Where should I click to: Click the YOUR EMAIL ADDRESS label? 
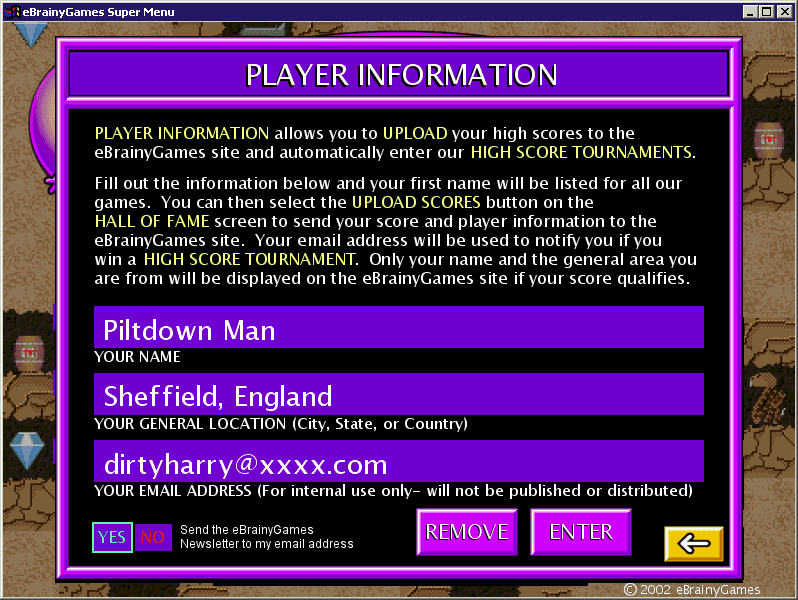tap(393, 491)
